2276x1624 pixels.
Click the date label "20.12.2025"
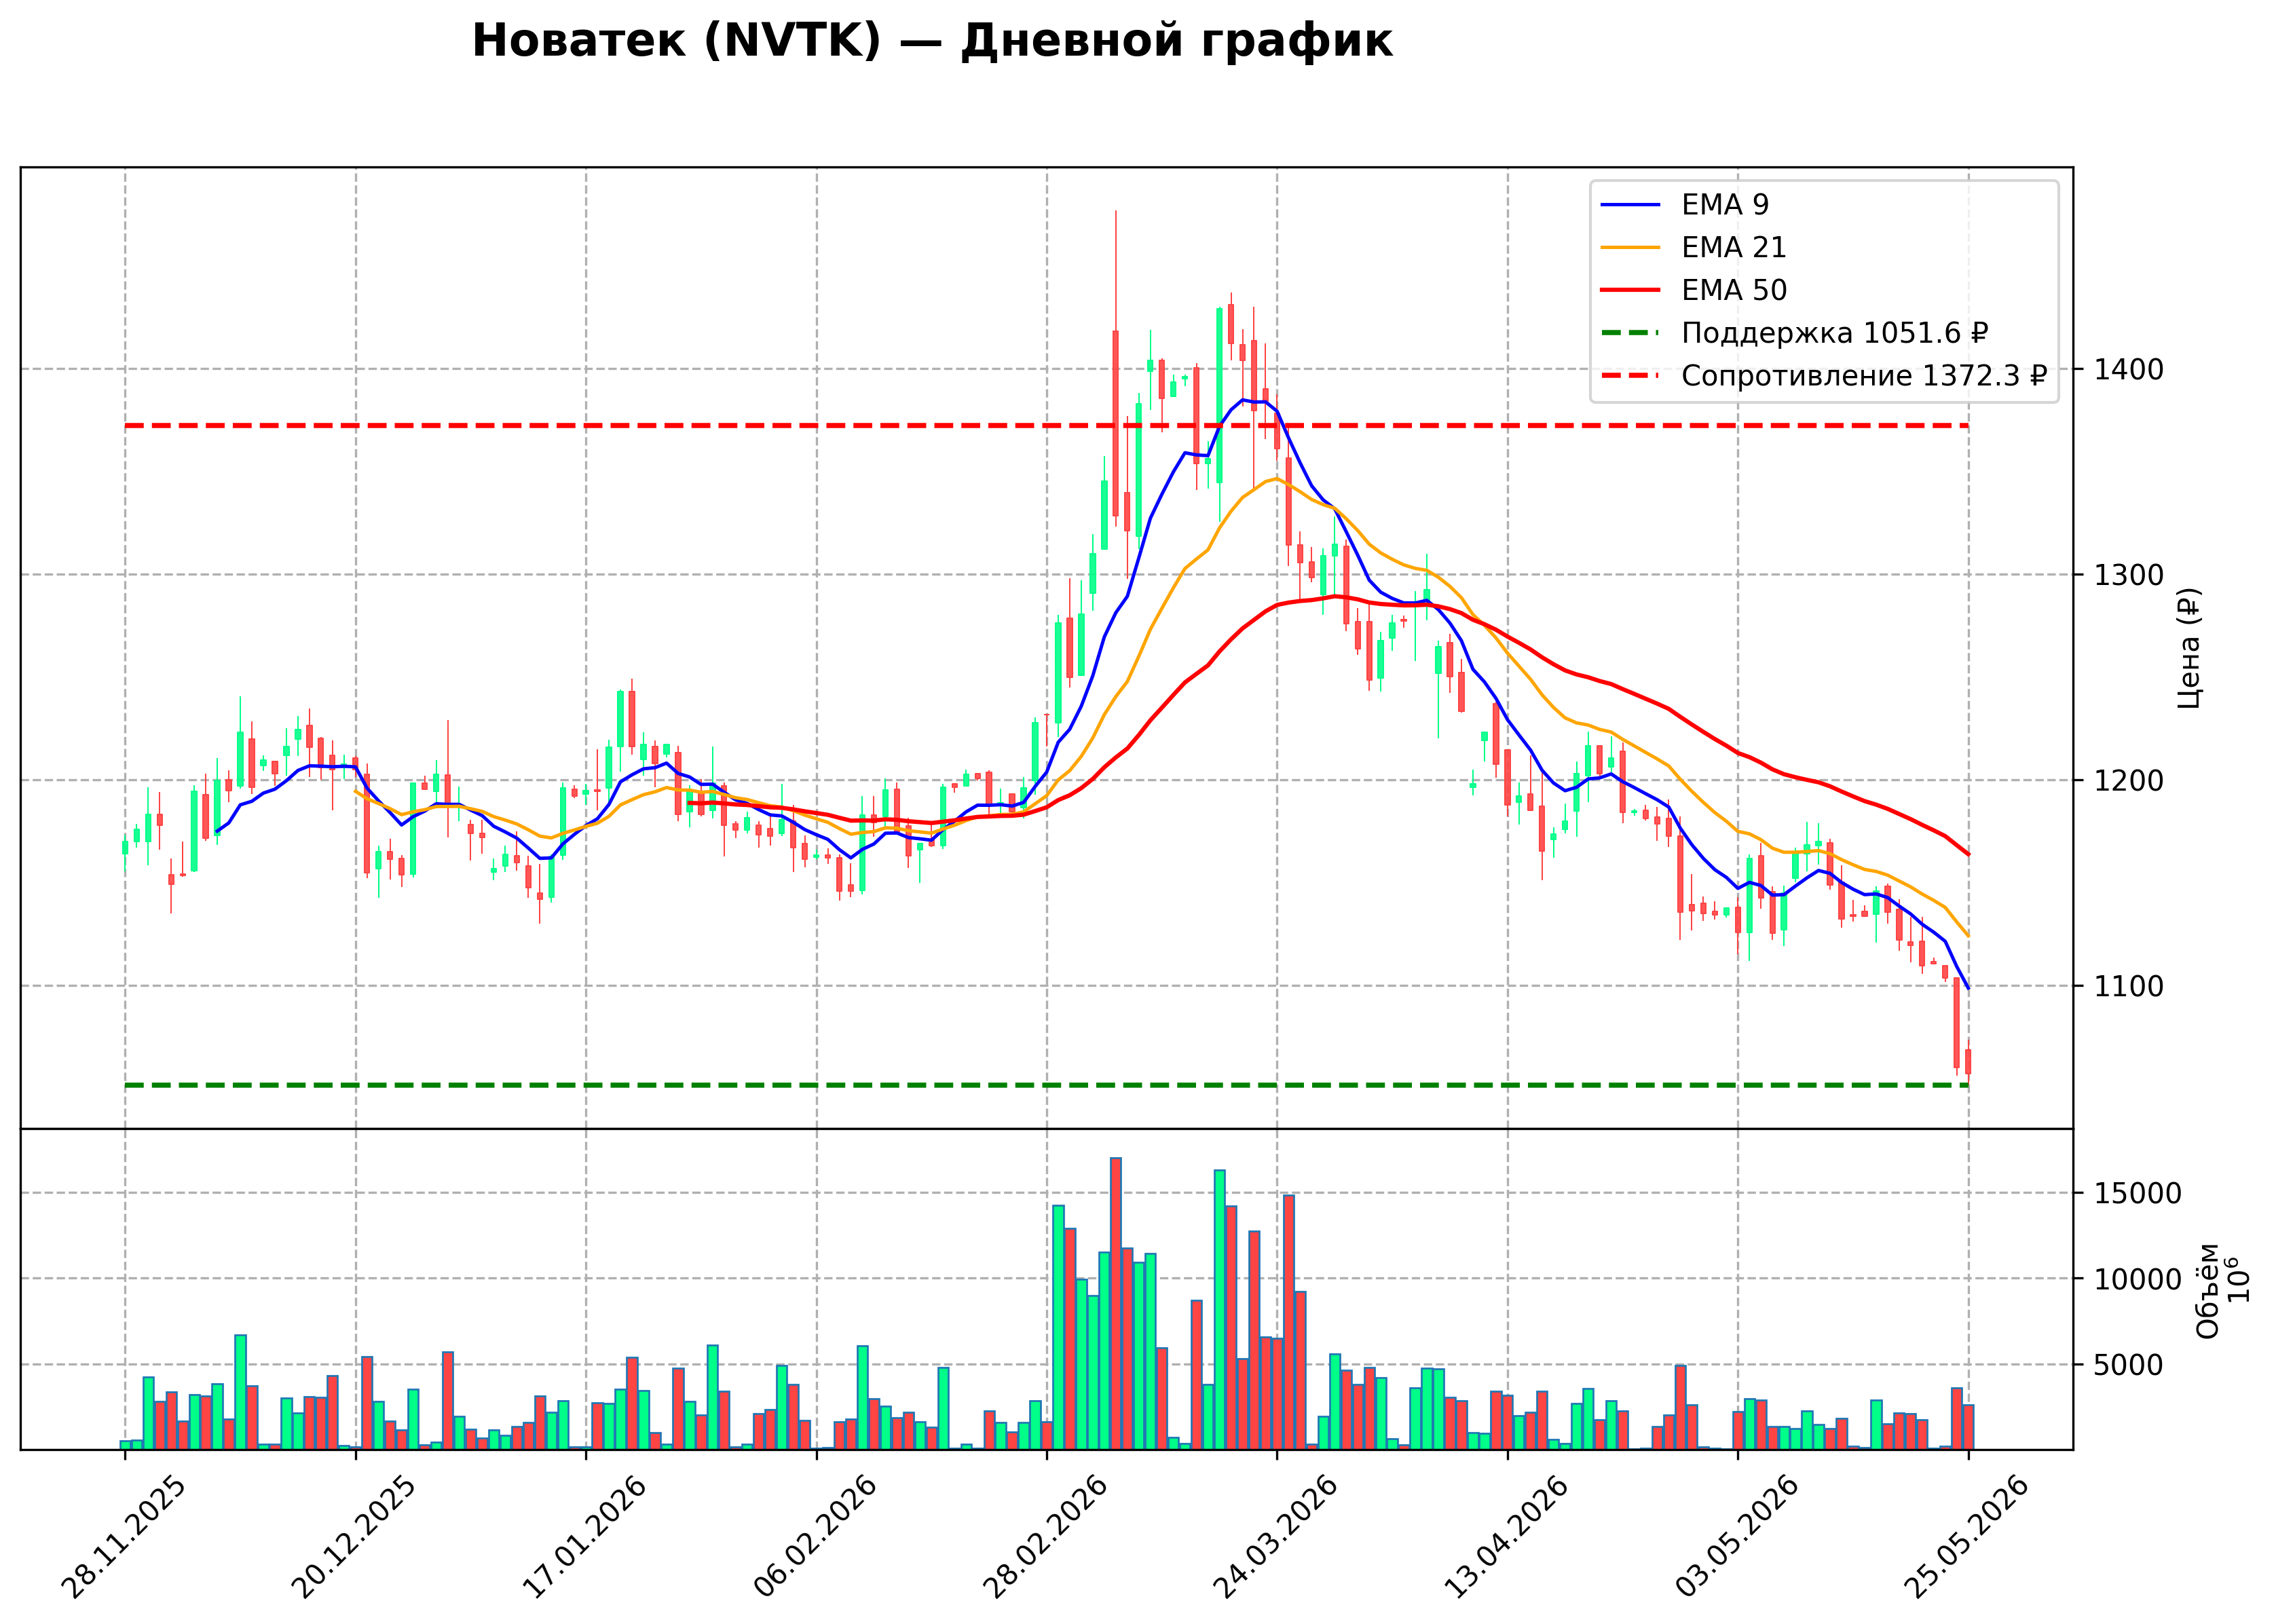pos(354,1538)
